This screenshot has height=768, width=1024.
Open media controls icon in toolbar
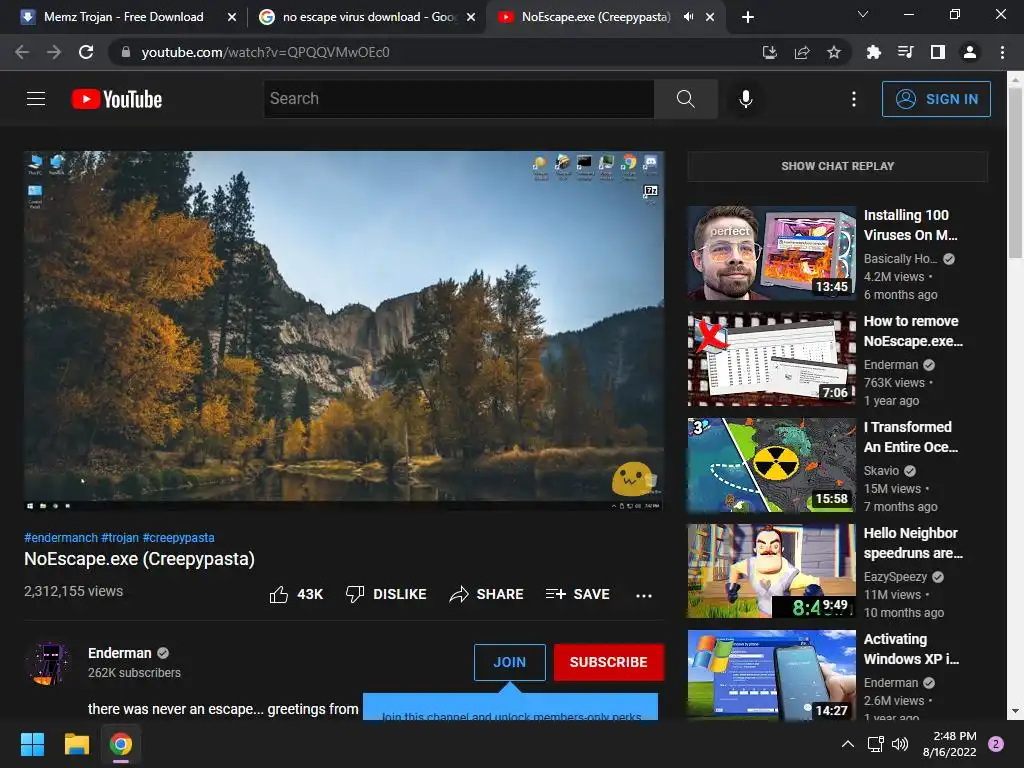pyautogui.click(x=906, y=52)
